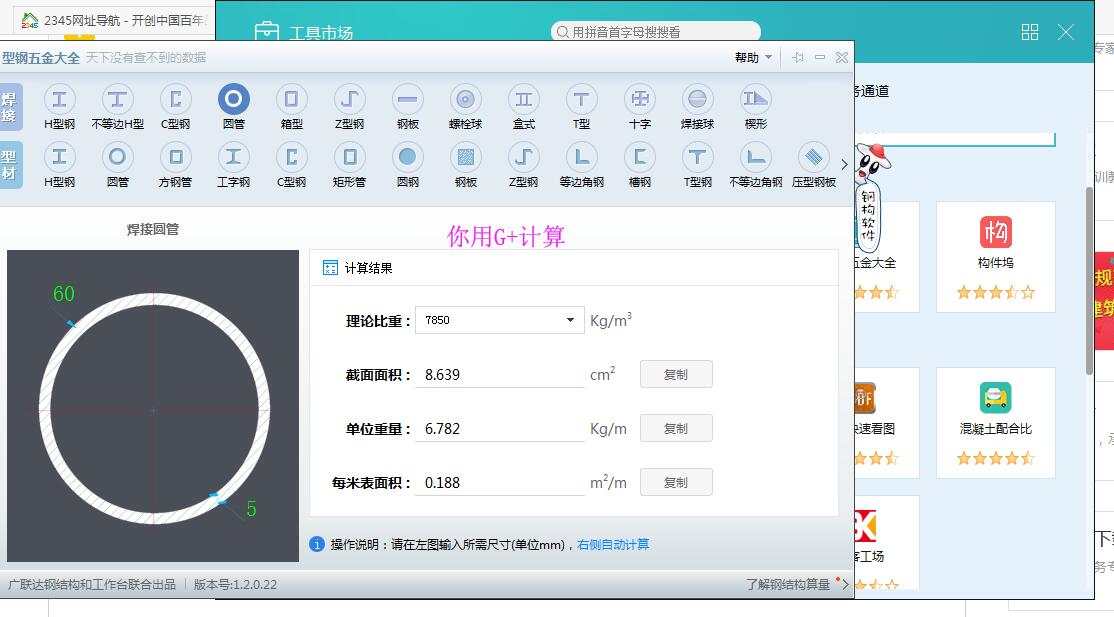Image resolution: width=1114 pixels, height=617 pixels.
Task: Click the 每米表面积 result field
Action: tap(499, 483)
